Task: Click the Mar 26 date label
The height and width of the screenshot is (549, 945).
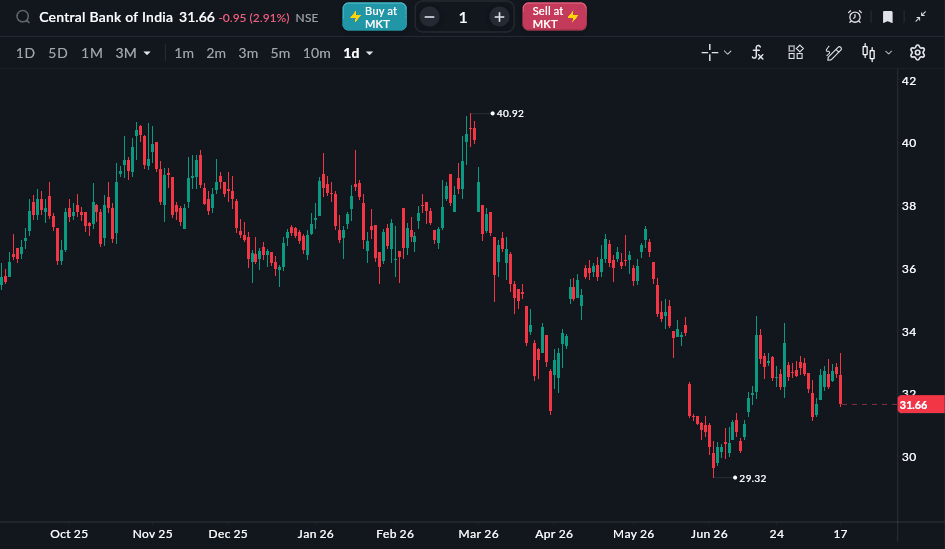Action: click(x=479, y=534)
